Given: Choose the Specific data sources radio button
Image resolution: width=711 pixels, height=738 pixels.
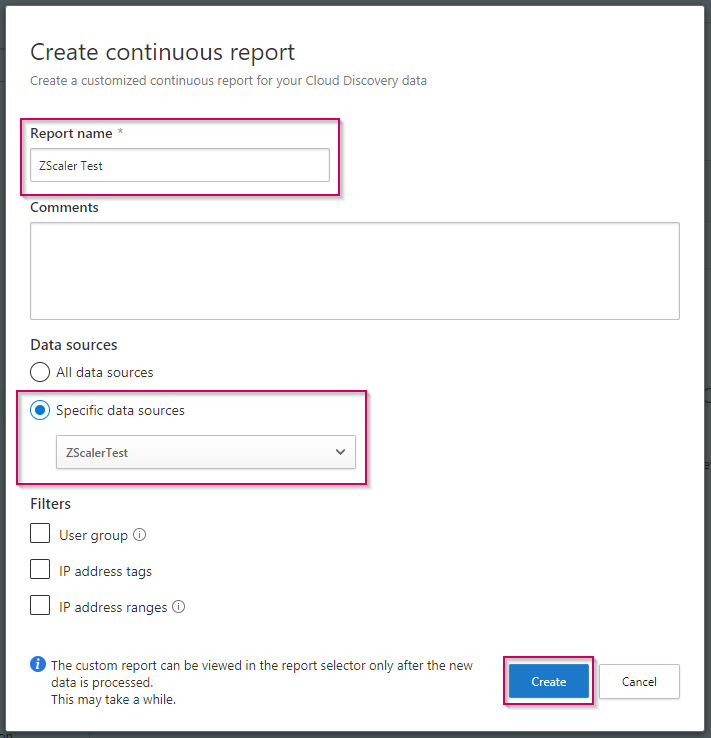Looking at the screenshot, I should [x=40, y=410].
